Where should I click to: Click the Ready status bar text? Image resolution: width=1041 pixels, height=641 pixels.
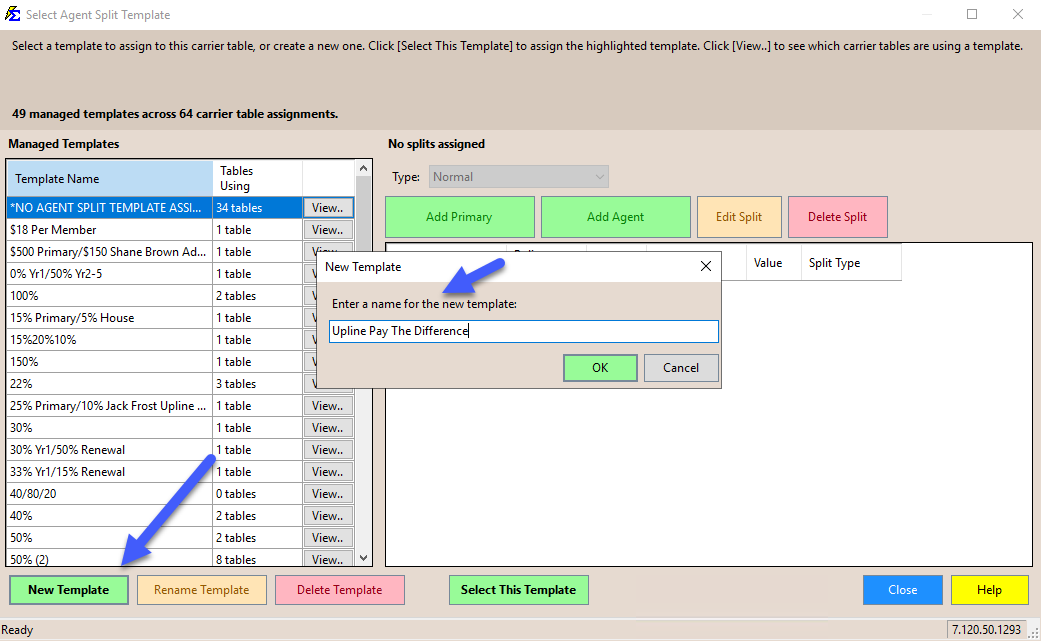pos(17,630)
